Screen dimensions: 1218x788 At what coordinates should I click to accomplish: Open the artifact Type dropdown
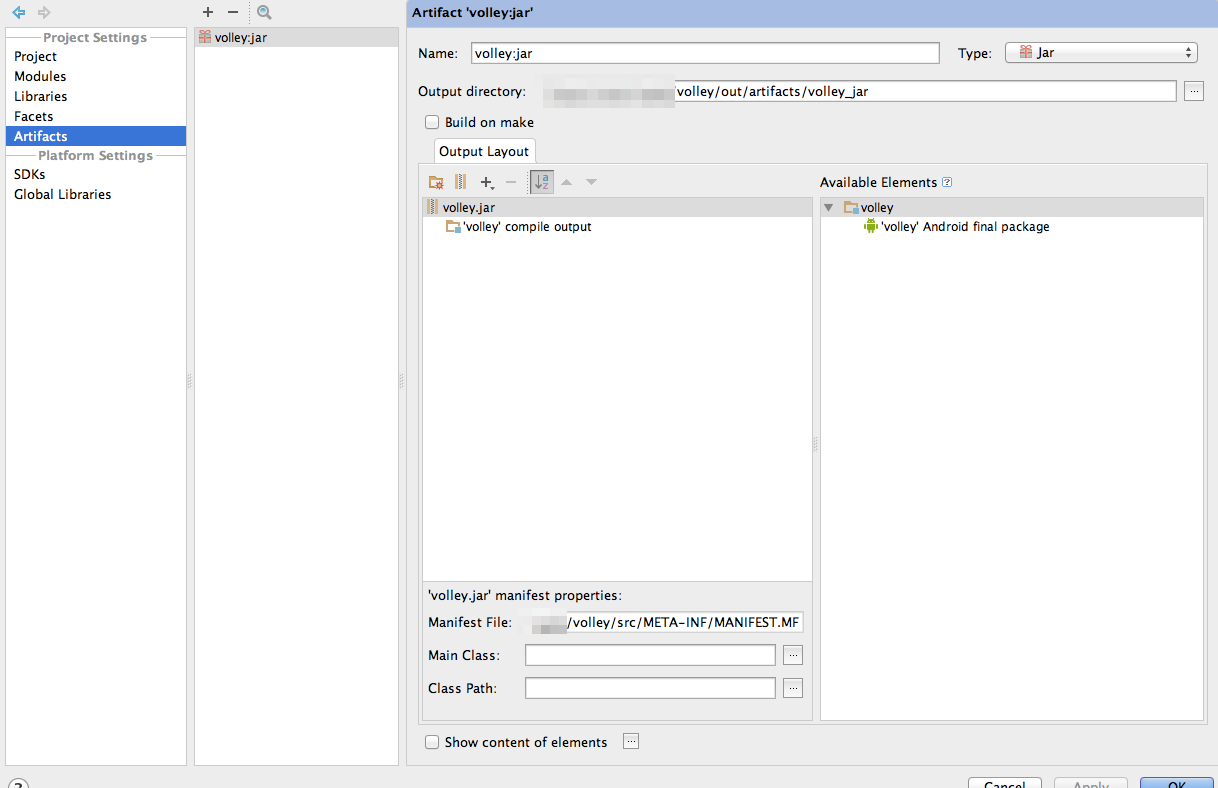[1100, 53]
